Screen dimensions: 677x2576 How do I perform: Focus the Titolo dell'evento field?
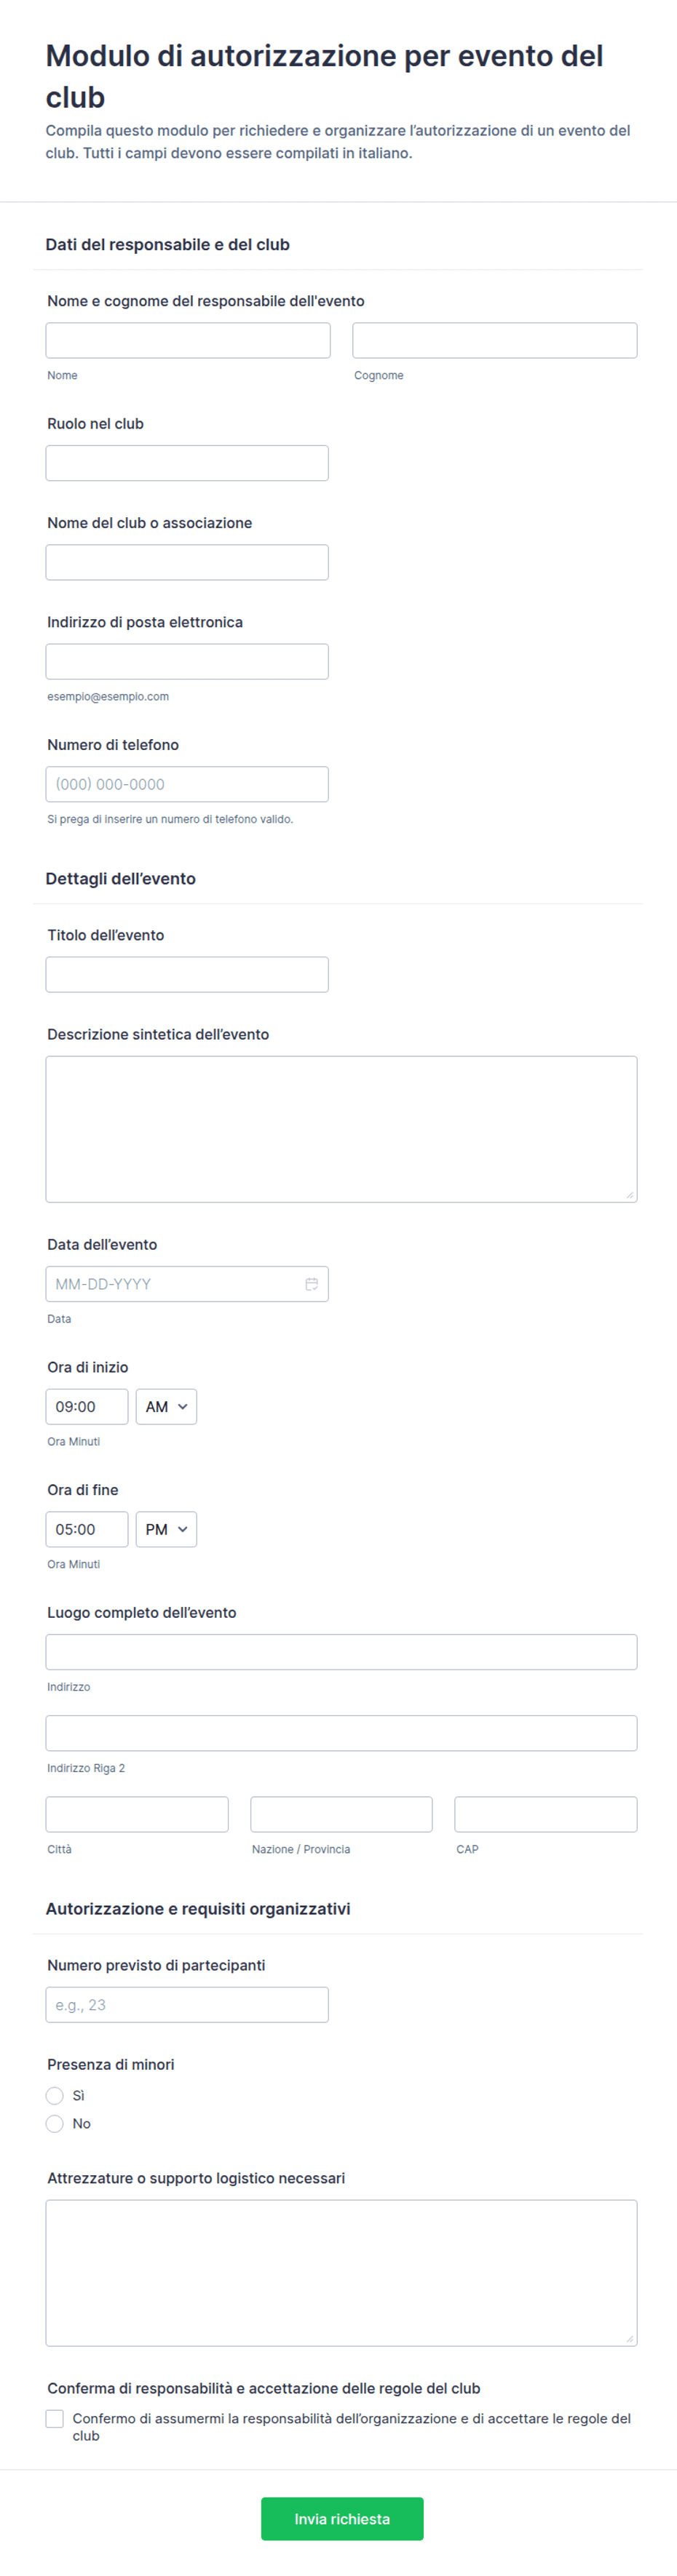(187, 974)
